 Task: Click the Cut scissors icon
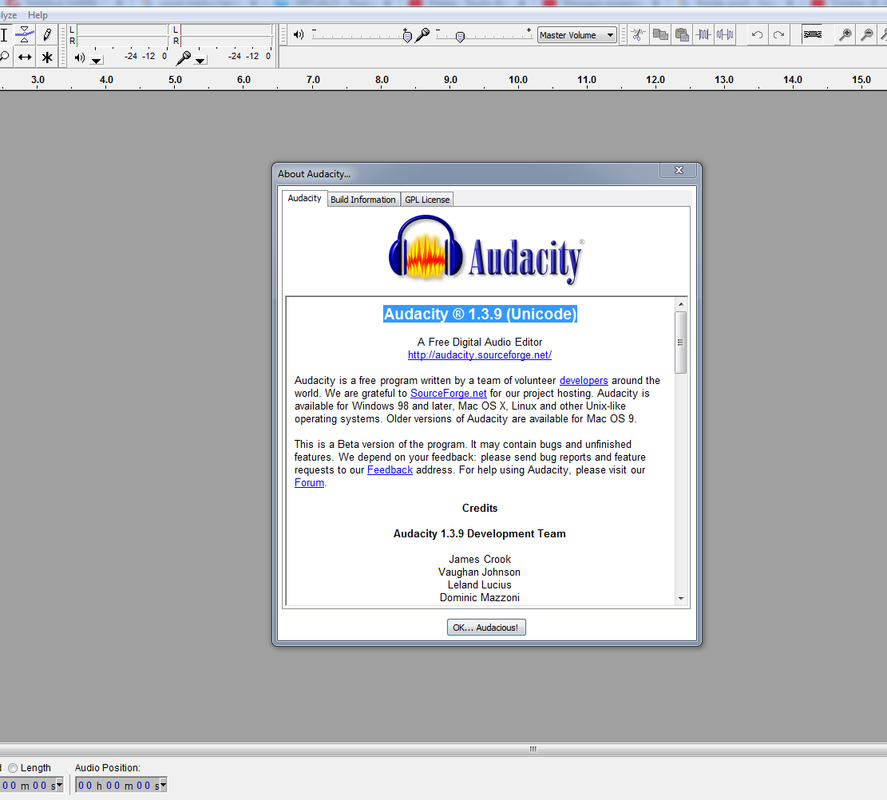coord(638,35)
